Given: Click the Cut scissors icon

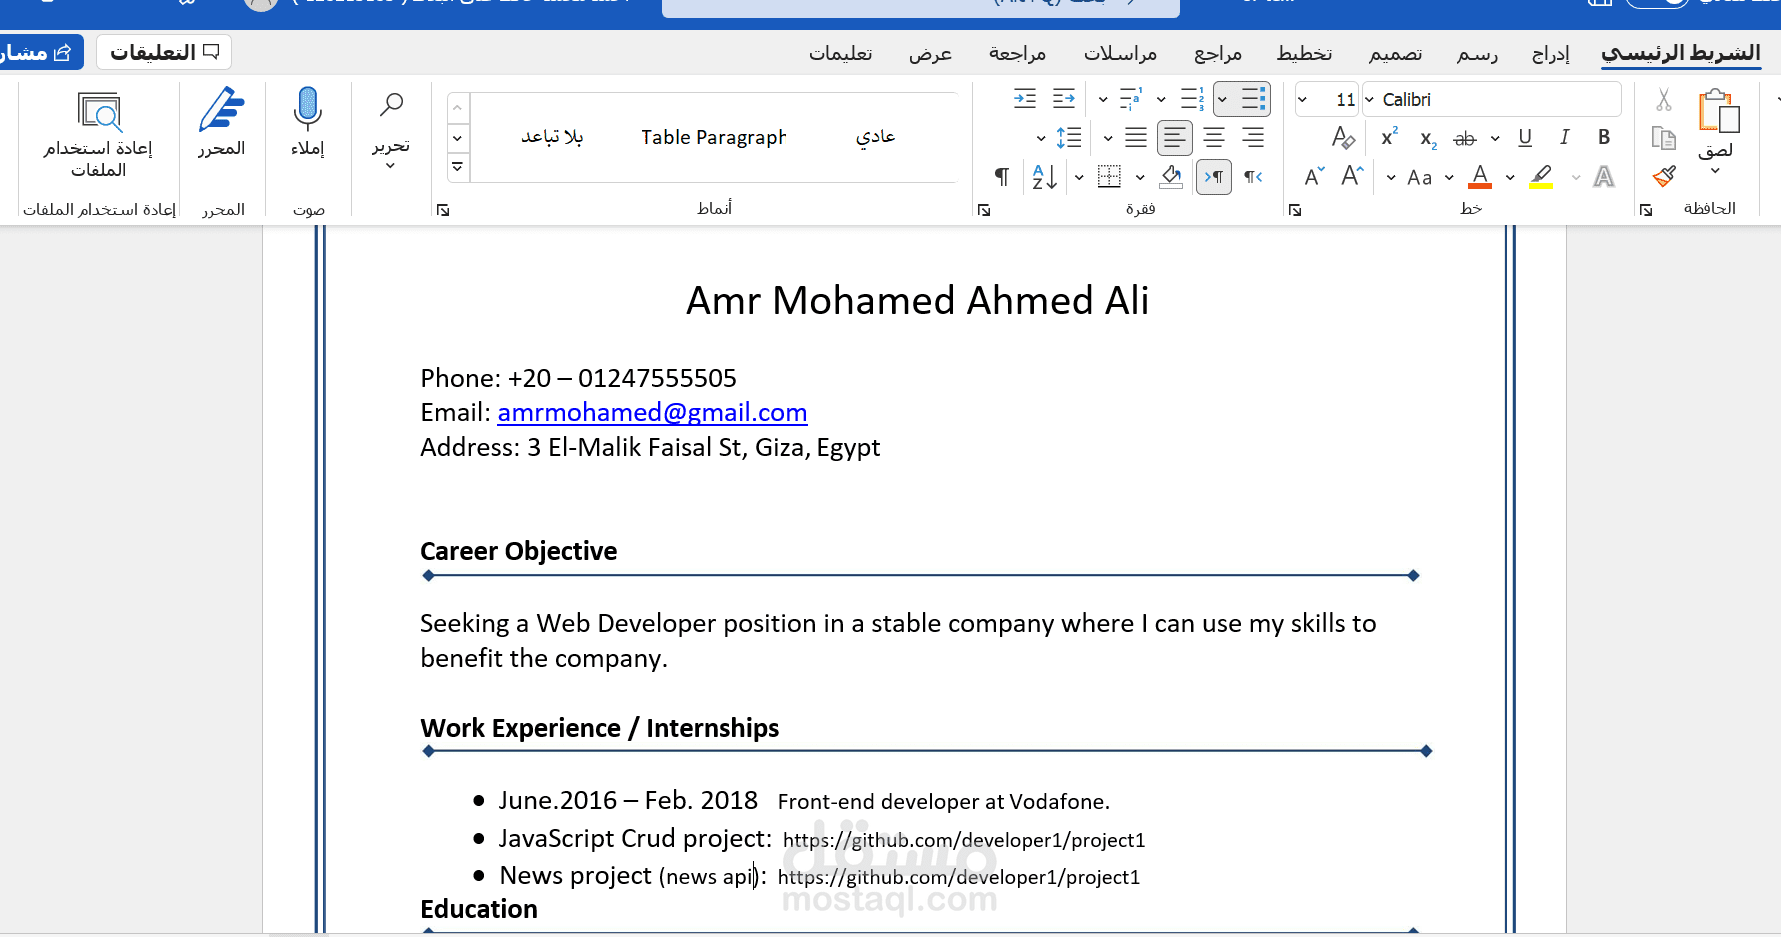Looking at the screenshot, I should (1664, 100).
